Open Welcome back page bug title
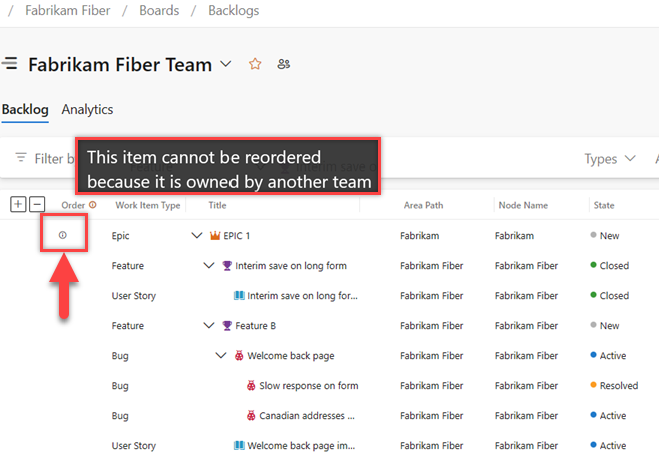 (x=291, y=356)
